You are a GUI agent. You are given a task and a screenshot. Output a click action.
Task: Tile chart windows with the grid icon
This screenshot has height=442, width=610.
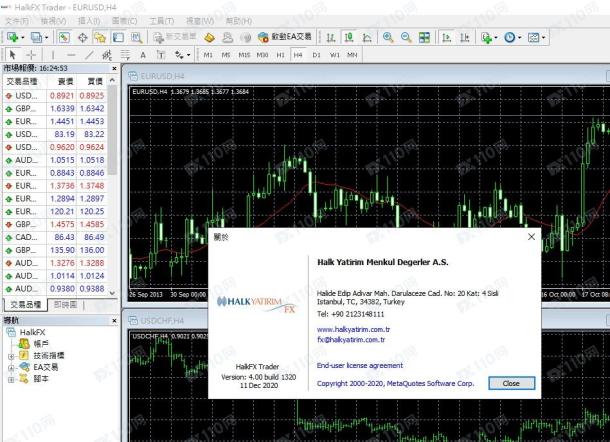pos(424,37)
